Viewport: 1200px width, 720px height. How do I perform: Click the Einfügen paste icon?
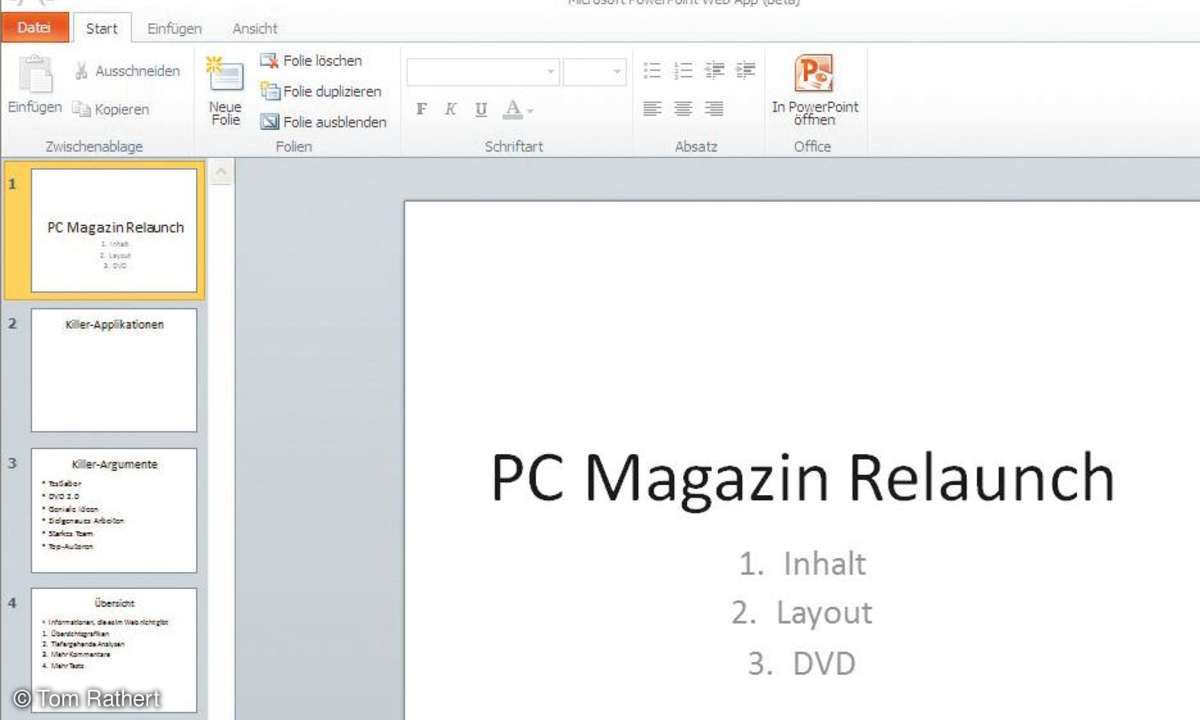pyautogui.click(x=35, y=75)
